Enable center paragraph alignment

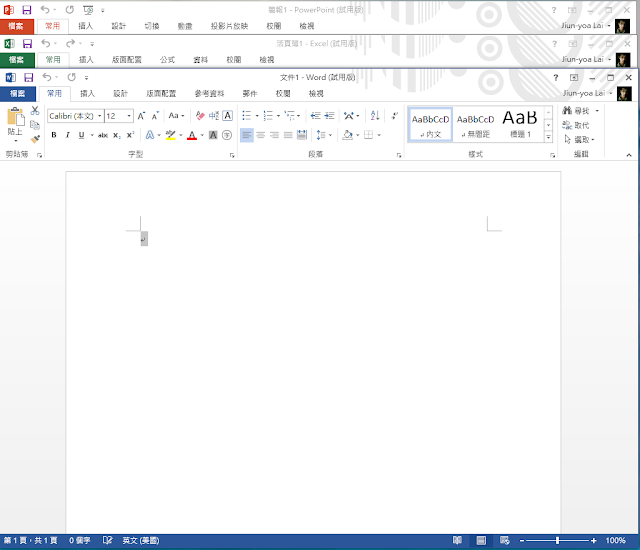[x=260, y=135]
